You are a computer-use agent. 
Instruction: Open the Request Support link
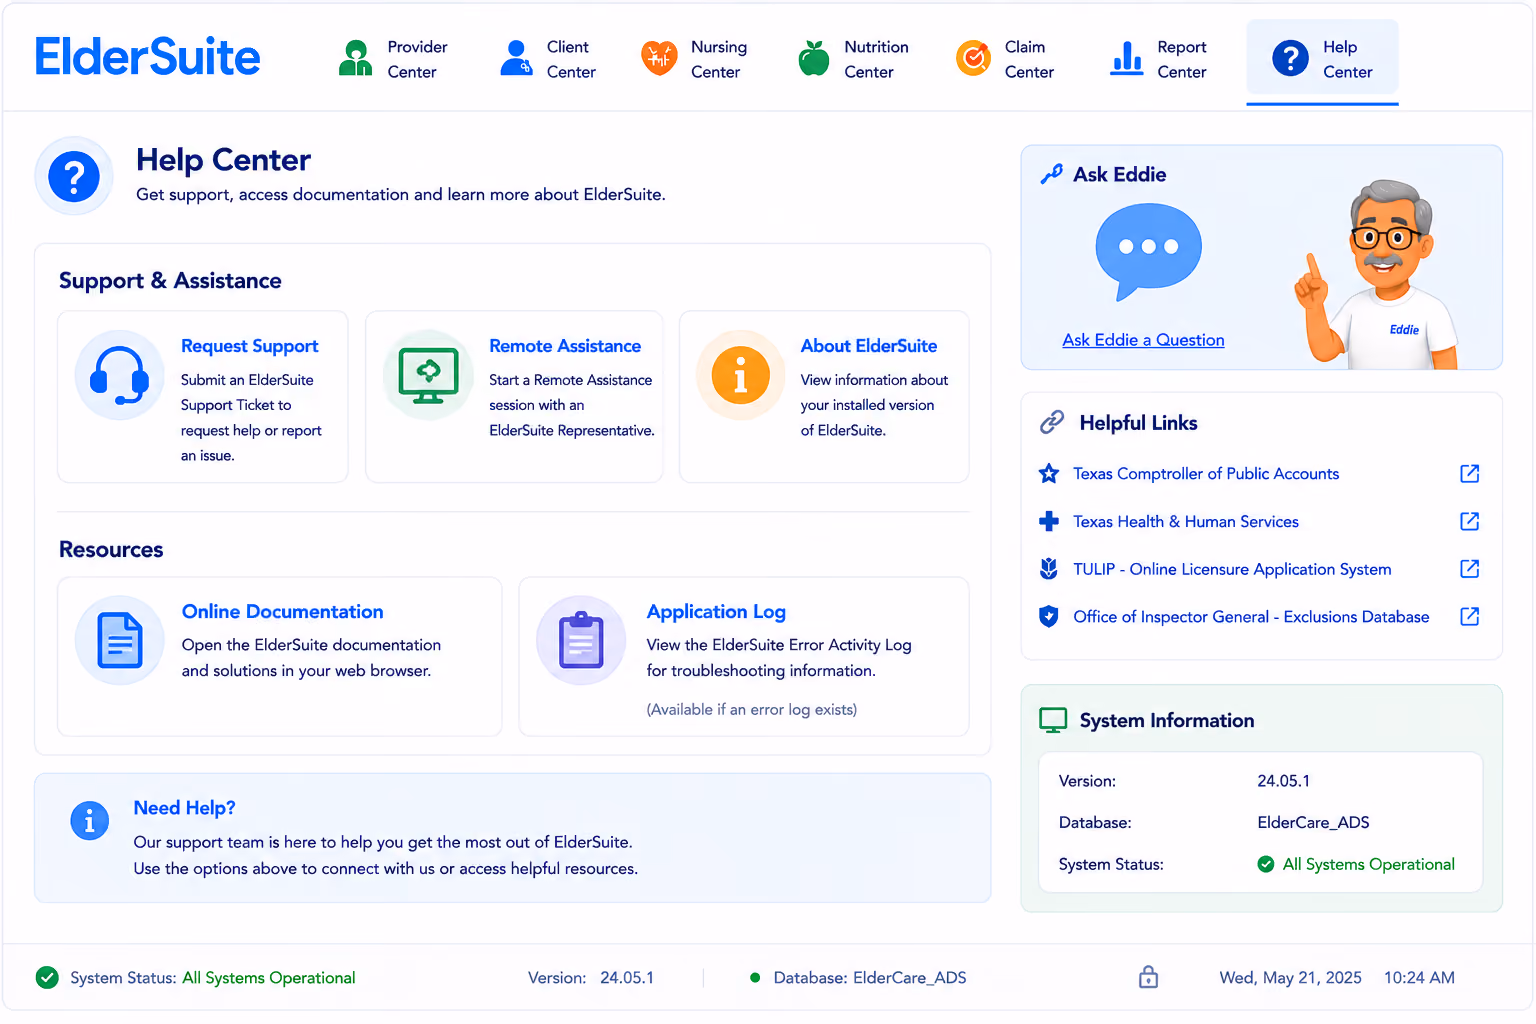(x=249, y=346)
